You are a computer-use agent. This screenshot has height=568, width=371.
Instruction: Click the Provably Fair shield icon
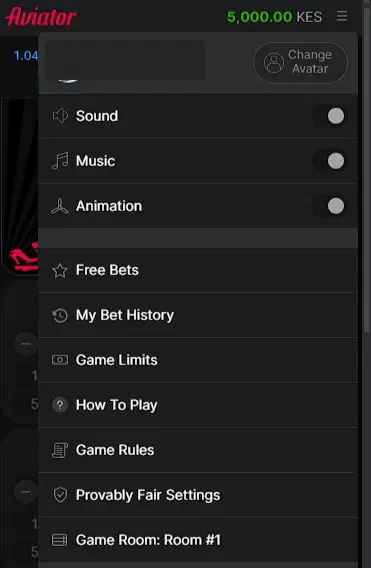[x=60, y=495]
